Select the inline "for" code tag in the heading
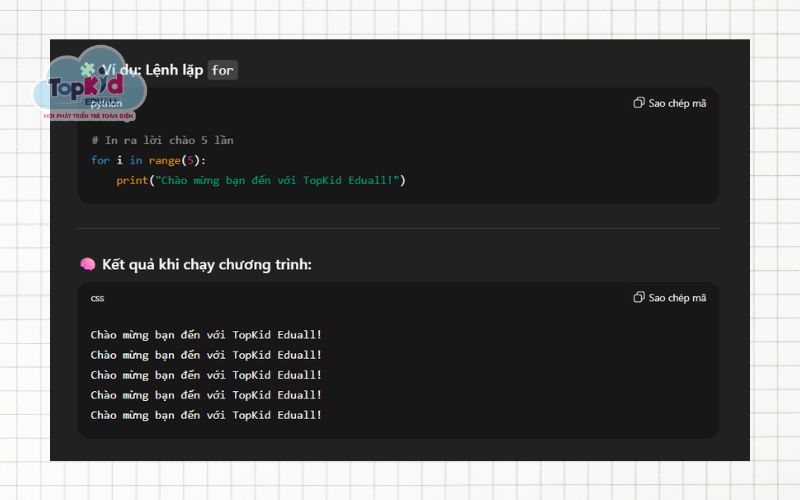 click(223, 71)
